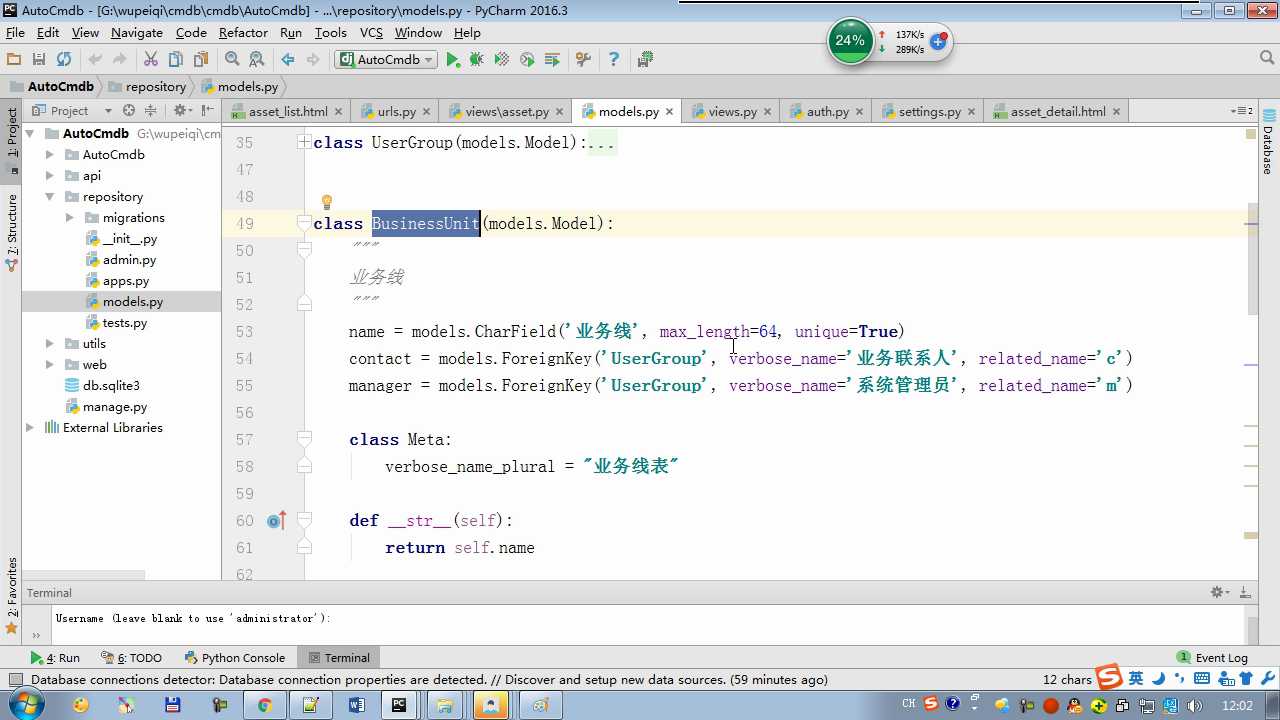Click the Undo arrow icon
This screenshot has height=720, width=1280.
(x=95, y=60)
